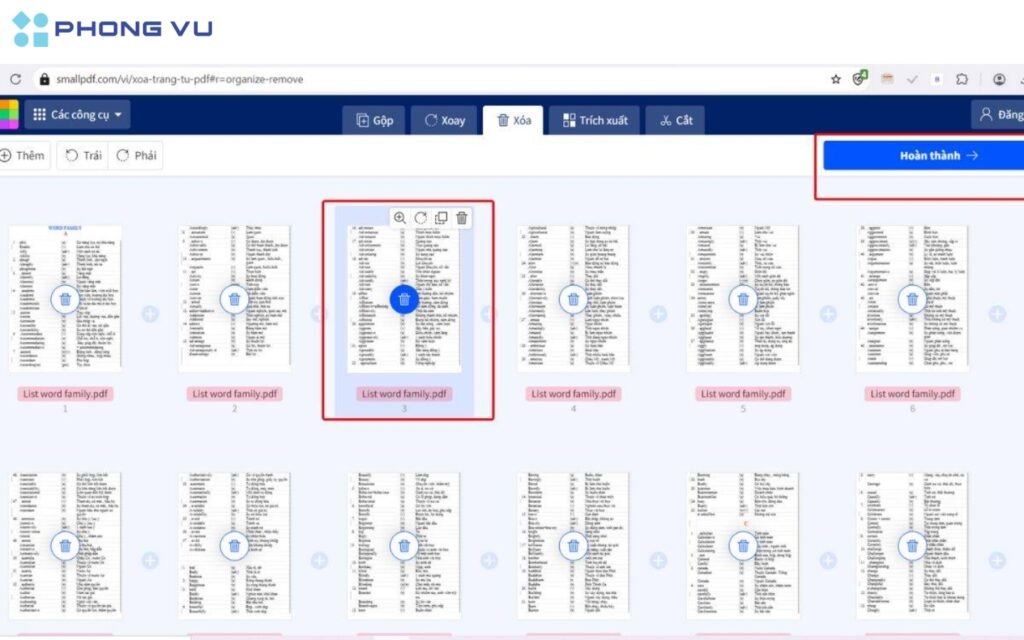Click the zoom magnifier icon on page 3

[400, 218]
